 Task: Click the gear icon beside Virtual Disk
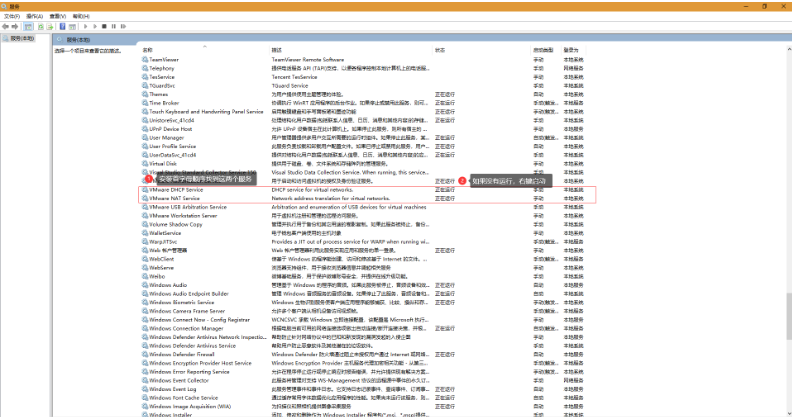click(145, 164)
